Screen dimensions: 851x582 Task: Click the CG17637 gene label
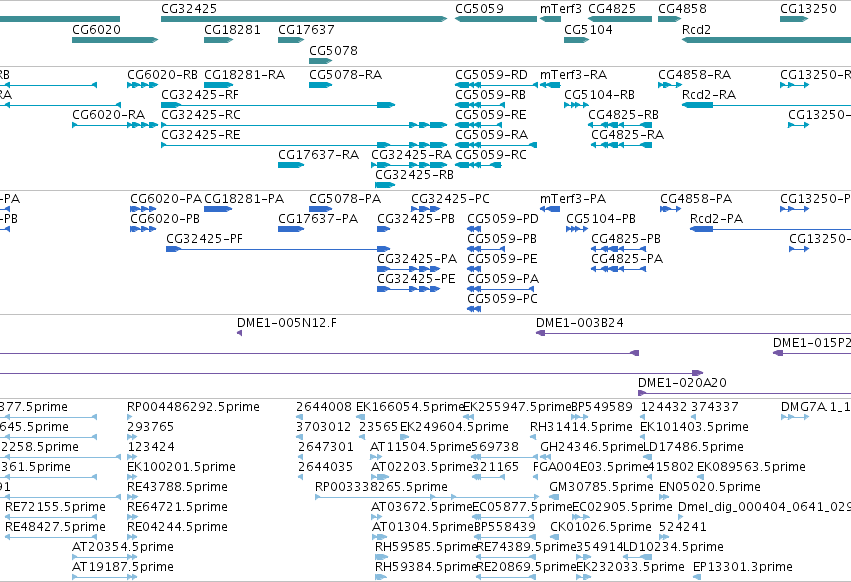306,29
